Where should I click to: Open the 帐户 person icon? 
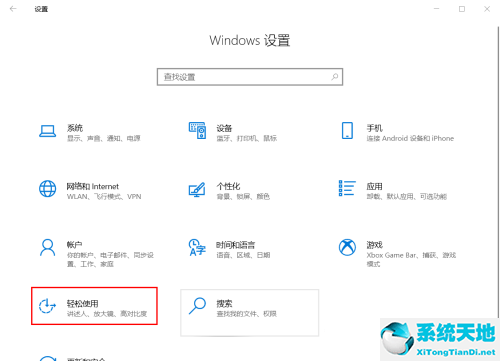click(x=48, y=247)
